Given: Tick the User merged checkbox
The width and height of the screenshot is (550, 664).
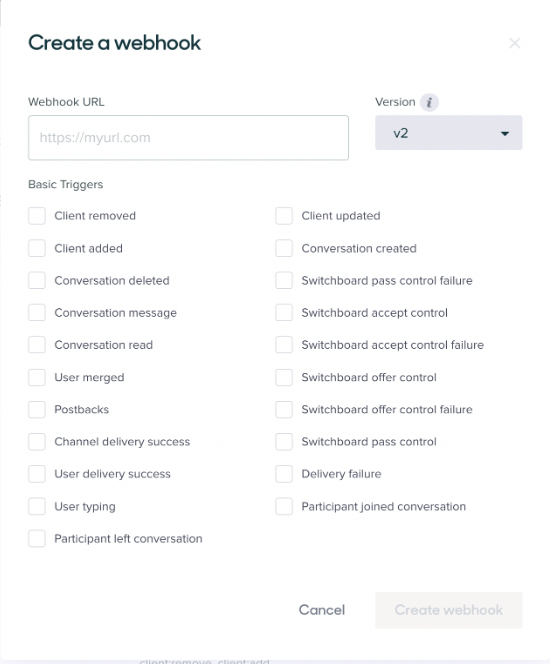Looking at the screenshot, I should (x=37, y=377).
